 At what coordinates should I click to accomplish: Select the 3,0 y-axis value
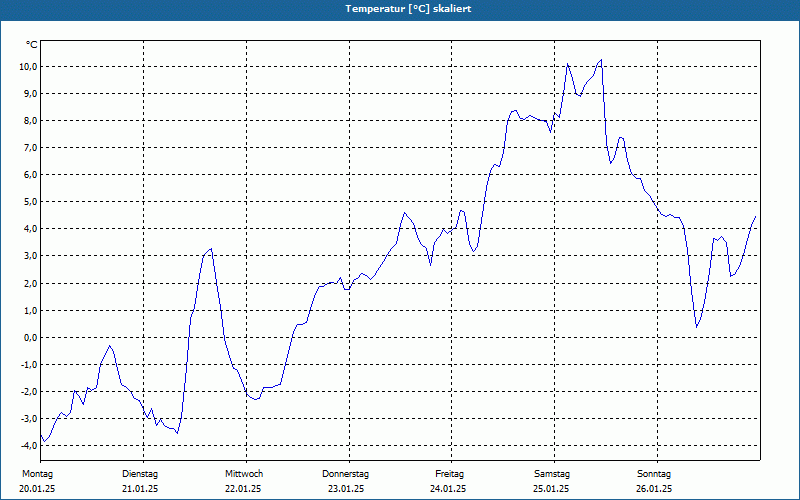(x=29, y=256)
